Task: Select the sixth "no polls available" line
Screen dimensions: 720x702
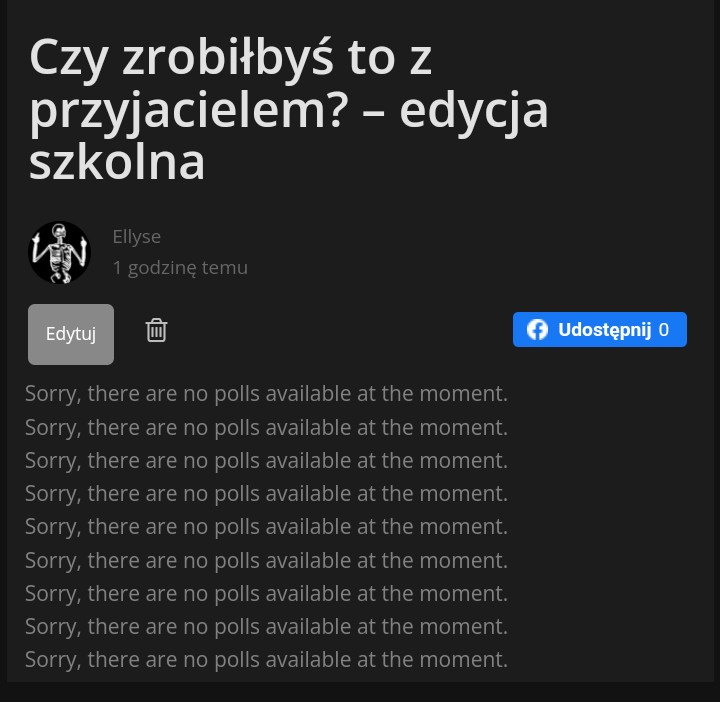Action: click(266, 560)
